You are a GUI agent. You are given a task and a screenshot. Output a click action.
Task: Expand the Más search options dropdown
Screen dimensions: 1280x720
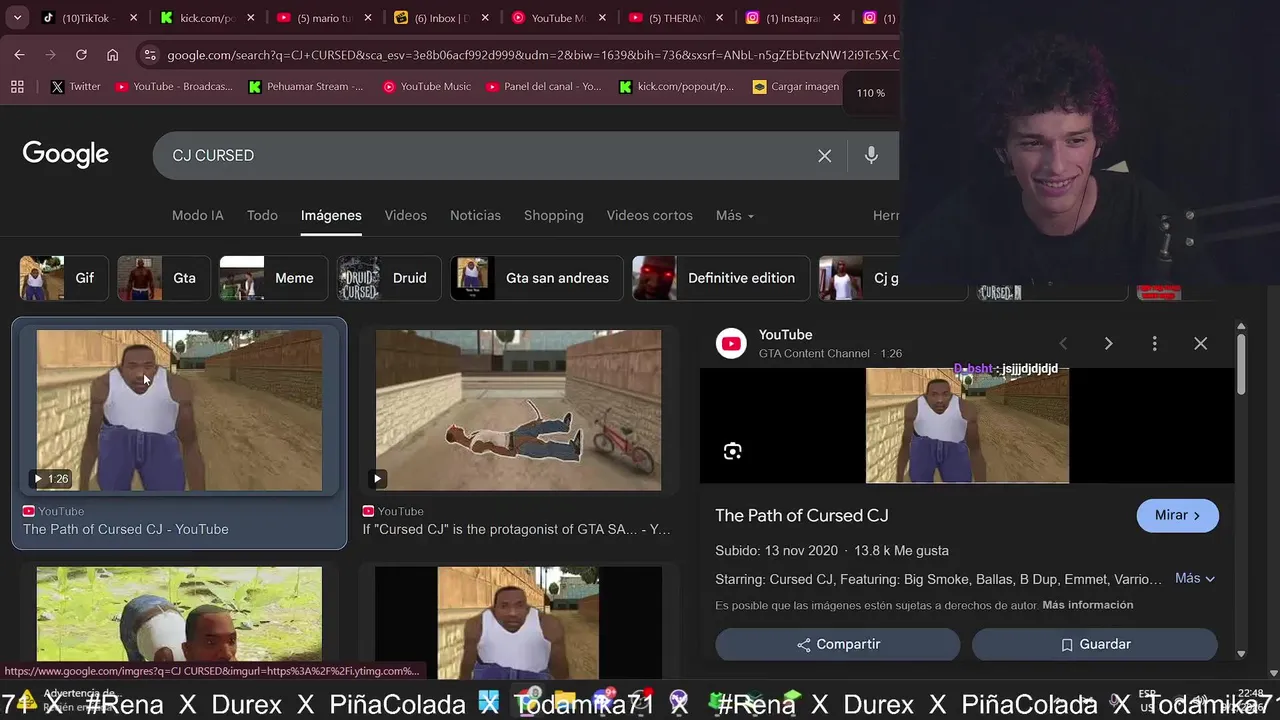735,215
